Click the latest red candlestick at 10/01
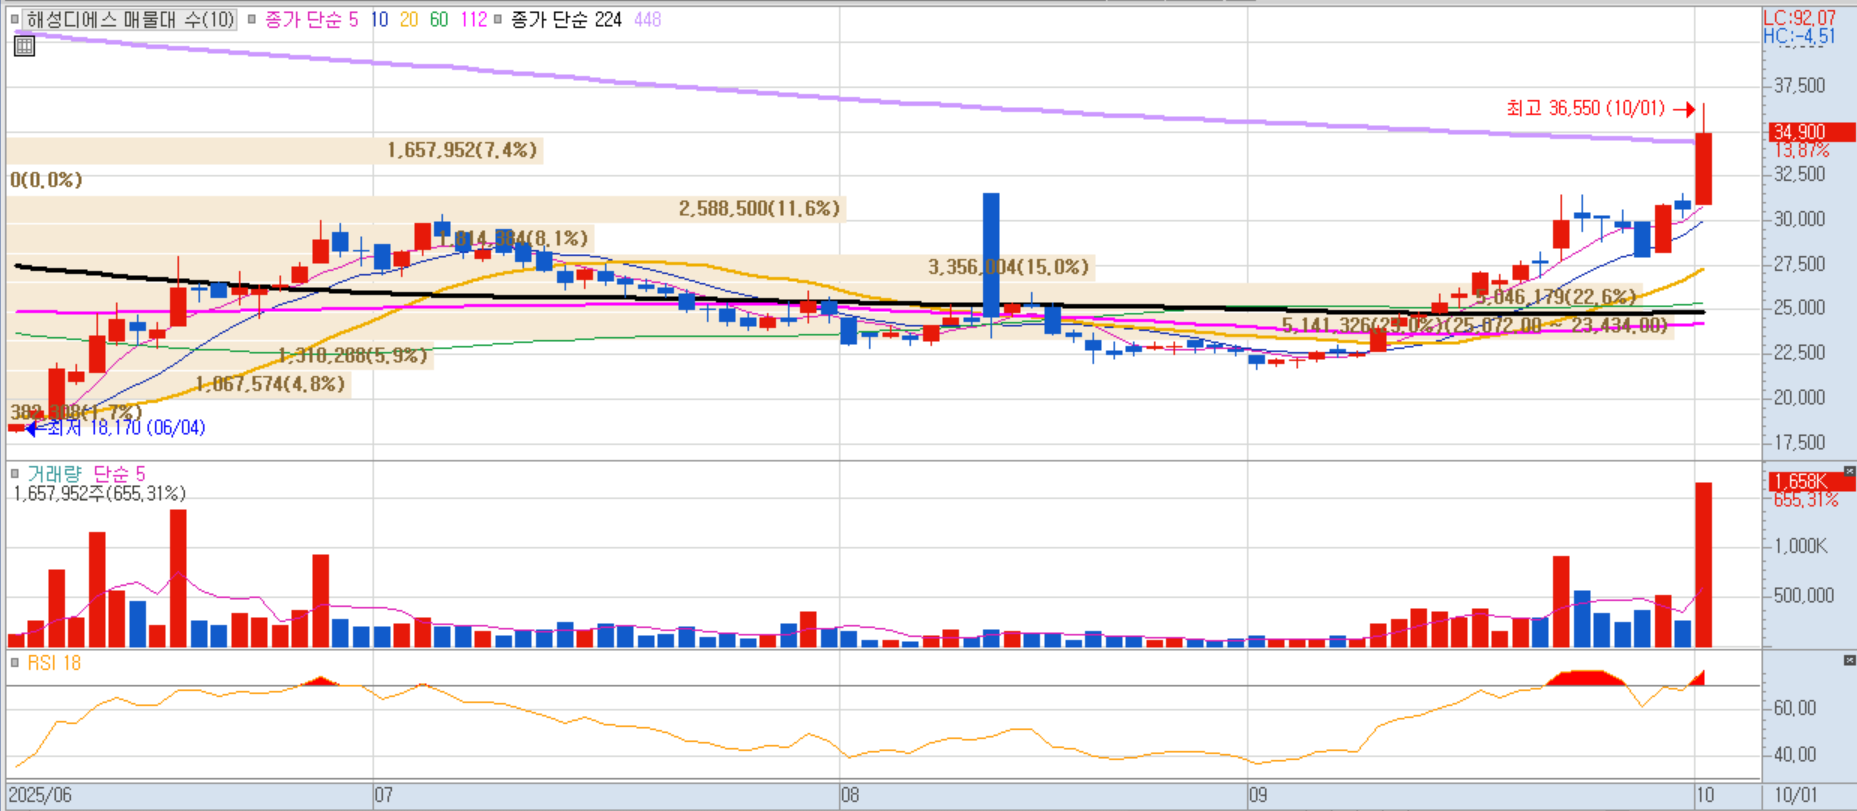This screenshot has width=1857, height=811. click(x=1703, y=168)
